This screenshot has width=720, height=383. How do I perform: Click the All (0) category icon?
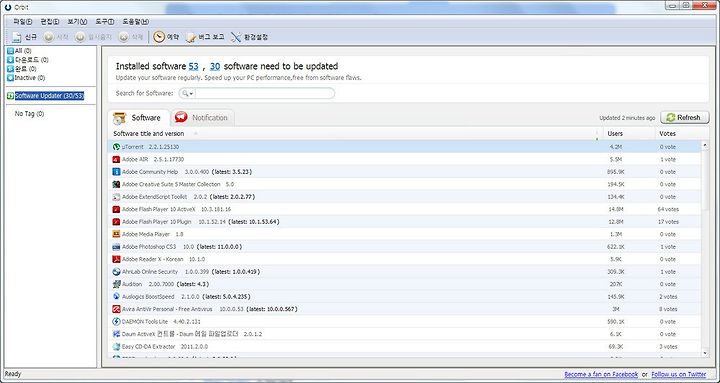(x=11, y=51)
